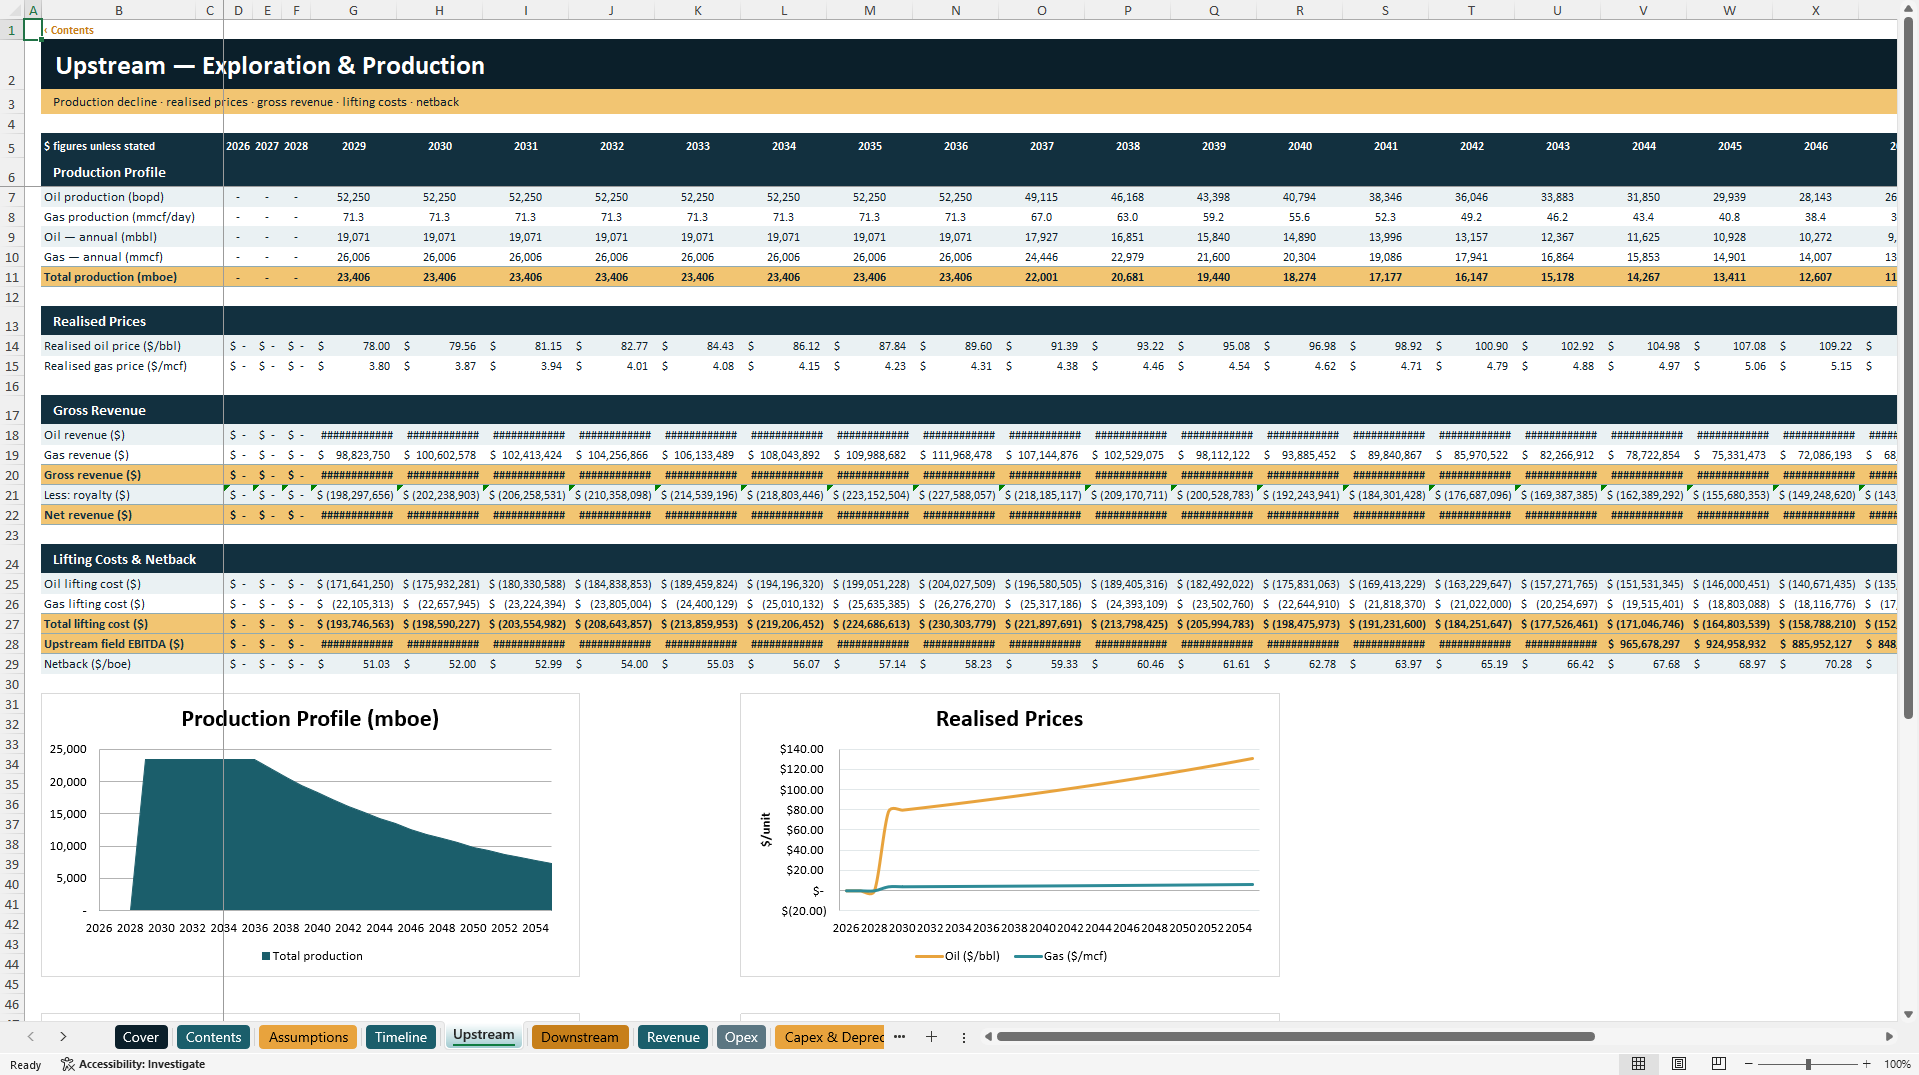
Task: Switch to Page Break Preview icon
Action: (x=1718, y=1064)
